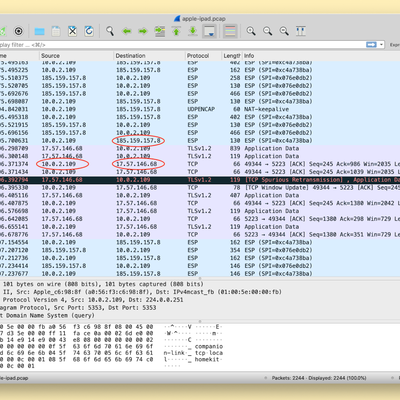This screenshot has height=400, width=400.
Task: Open Find a packet magnifier icon
Action: [x=110, y=31]
